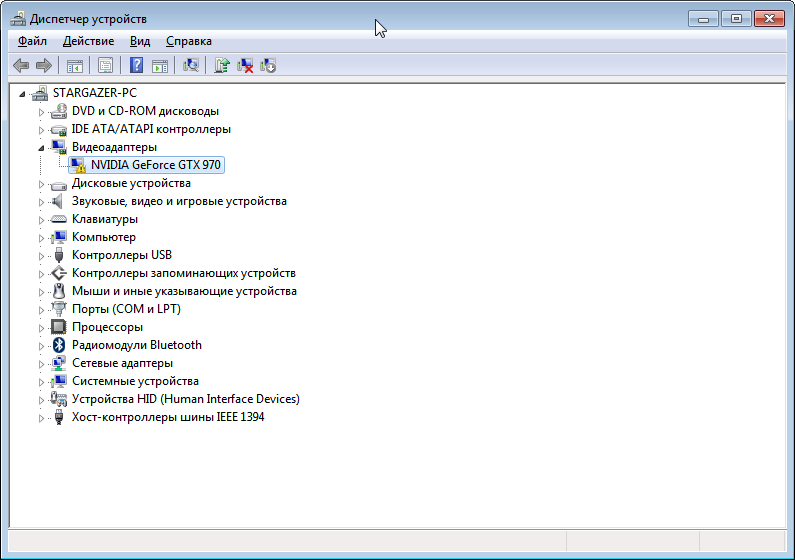This screenshot has width=795, height=560.
Task: Toggle the console tree pane icon
Action: pos(74,66)
